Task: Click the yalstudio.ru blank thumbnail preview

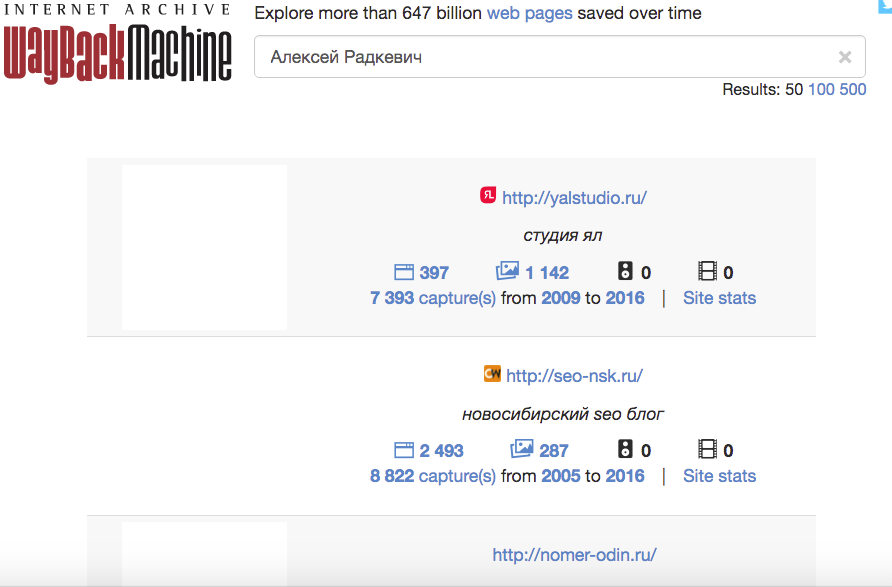Action: pos(204,247)
